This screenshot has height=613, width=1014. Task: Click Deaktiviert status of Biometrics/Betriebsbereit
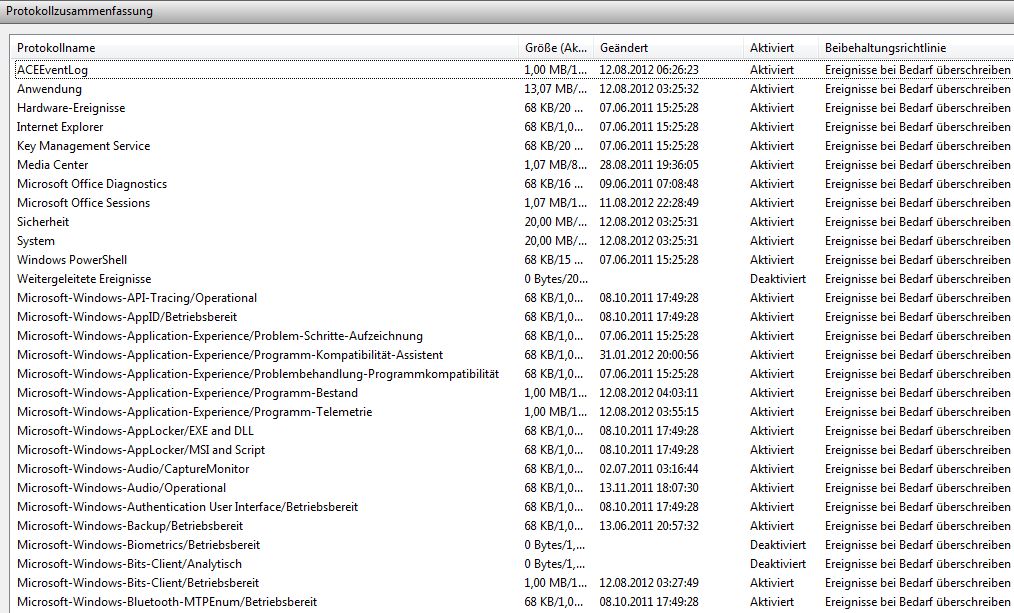(778, 544)
